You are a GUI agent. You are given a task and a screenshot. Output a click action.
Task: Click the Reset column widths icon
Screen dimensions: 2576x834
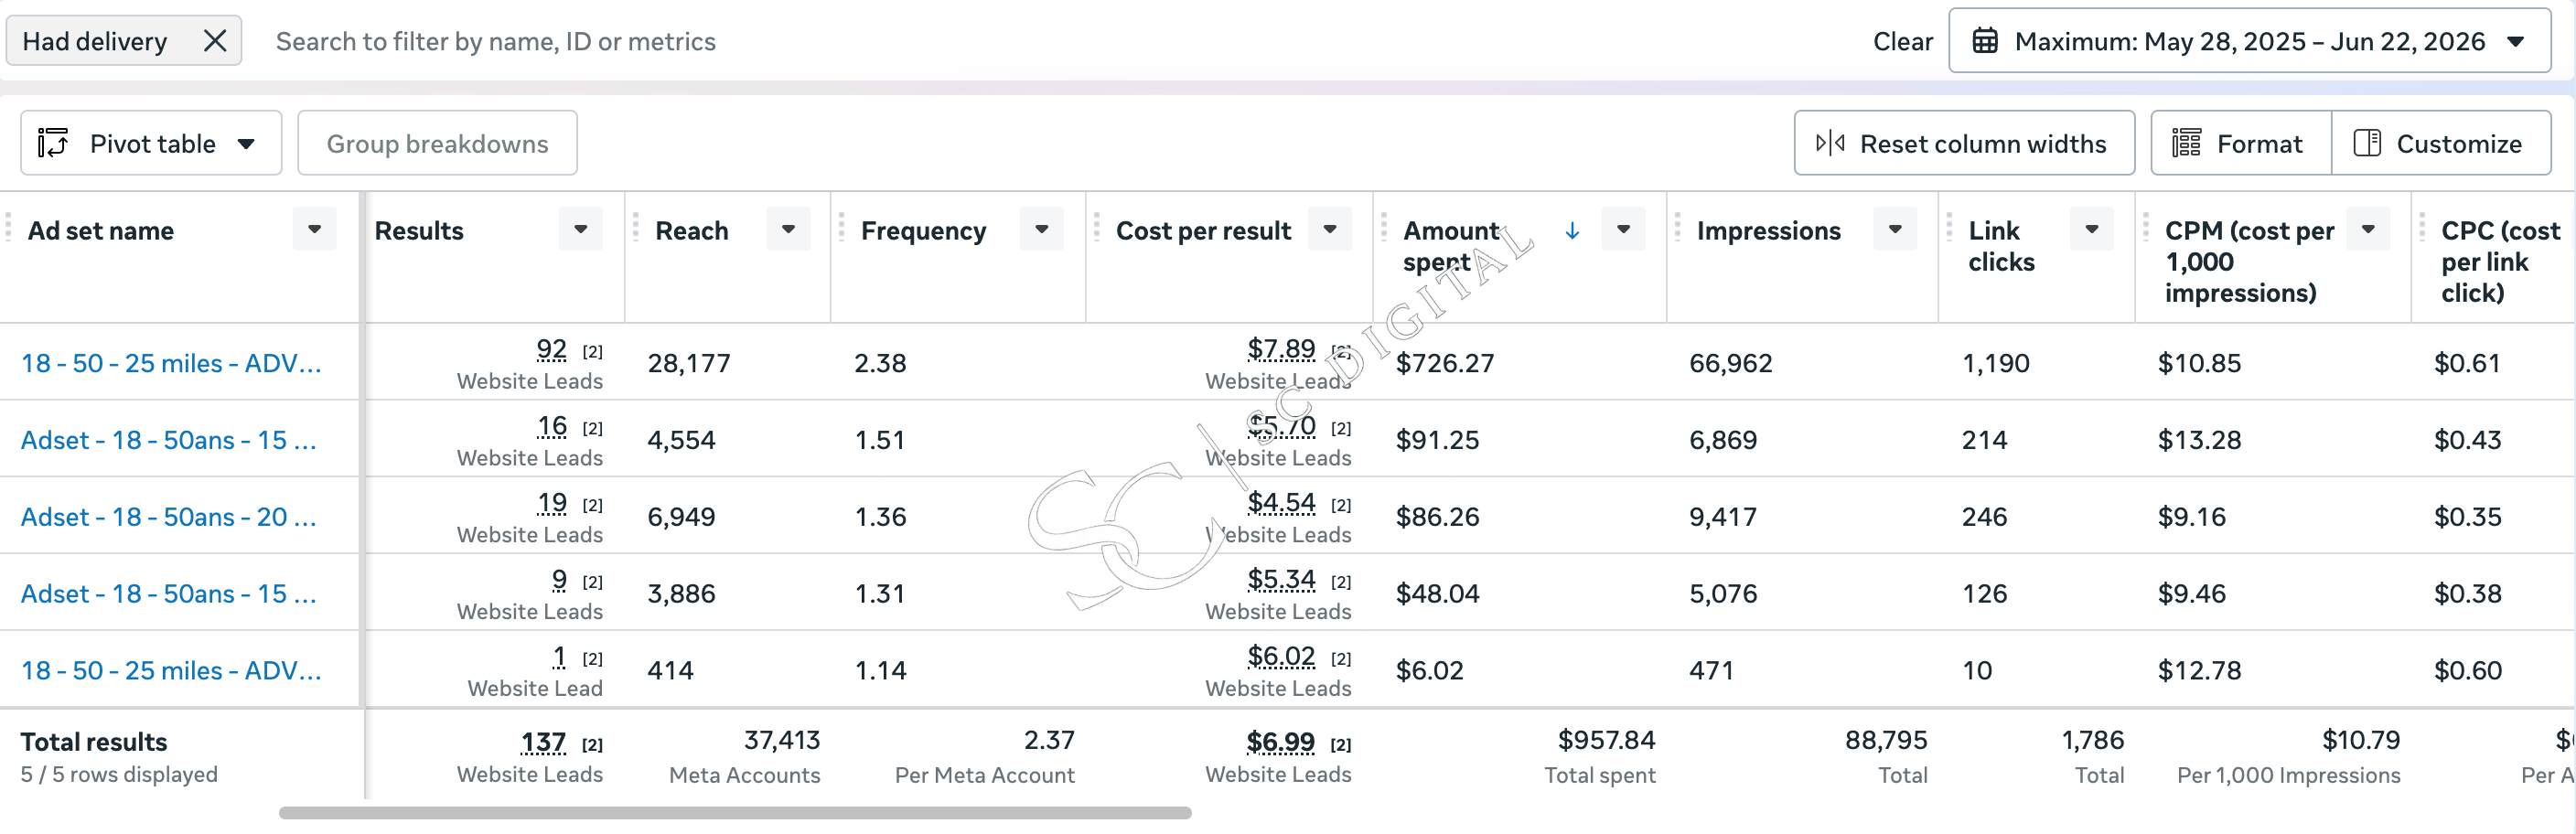(x=1830, y=143)
